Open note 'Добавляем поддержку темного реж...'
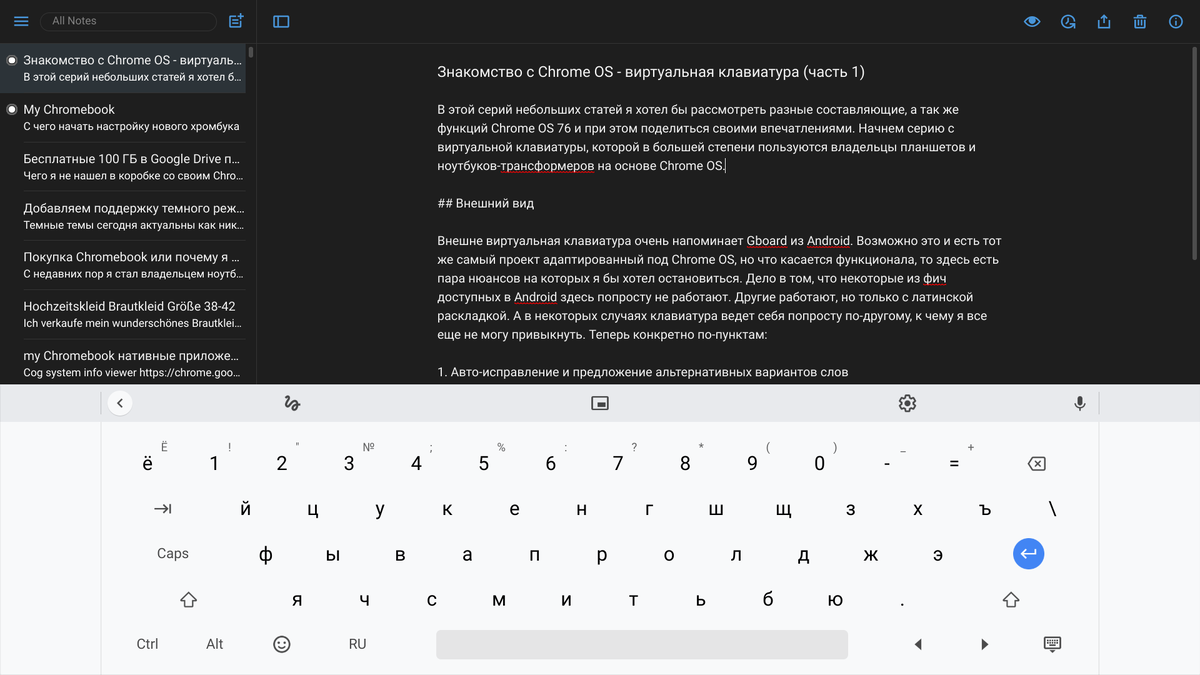The image size is (1200, 675). [x=123, y=216]
